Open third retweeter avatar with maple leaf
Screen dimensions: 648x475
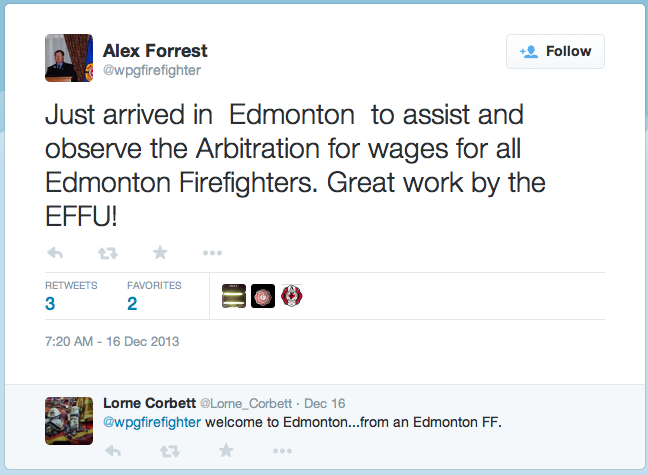292,296
